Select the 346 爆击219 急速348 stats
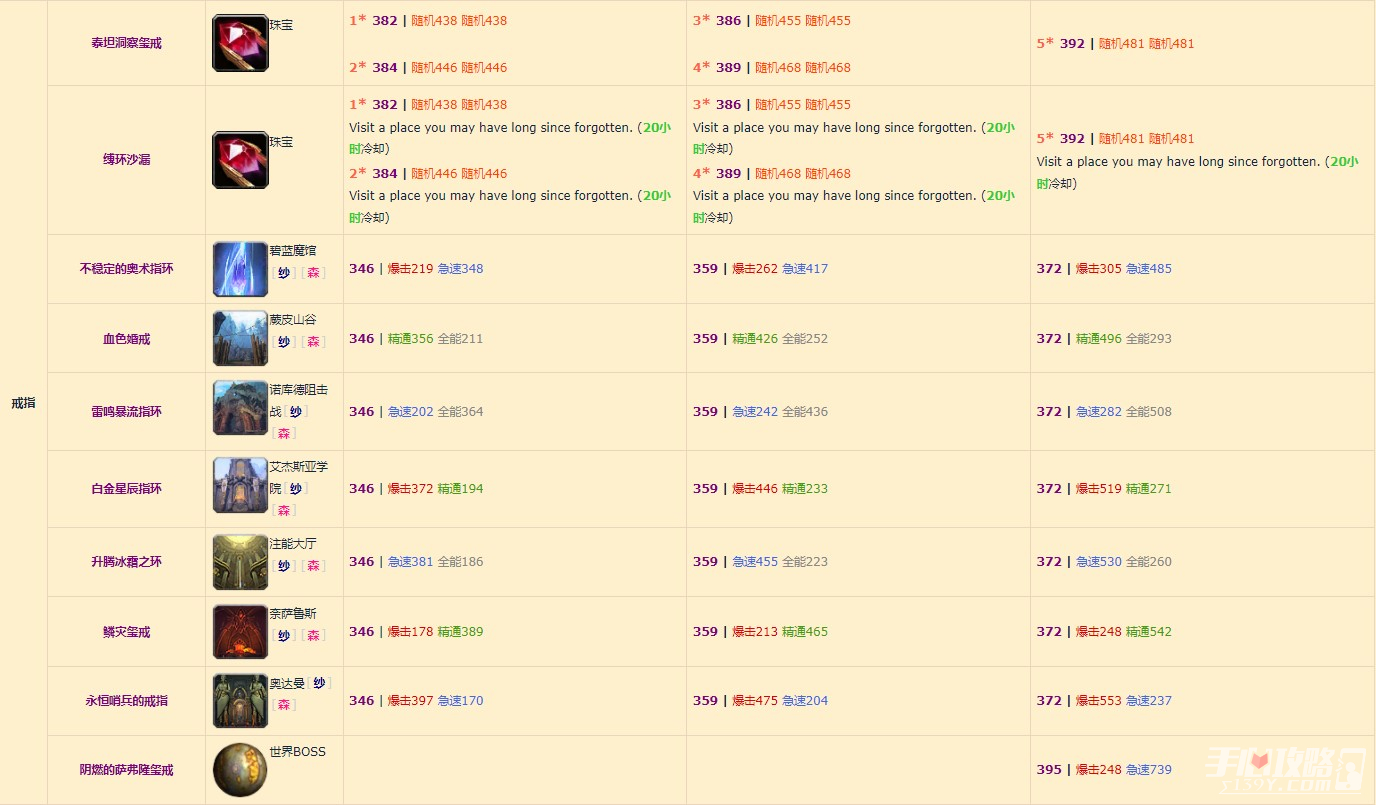Image resolution: width=1376 pixels, height=805 pixels. click(x=416, y=268)
